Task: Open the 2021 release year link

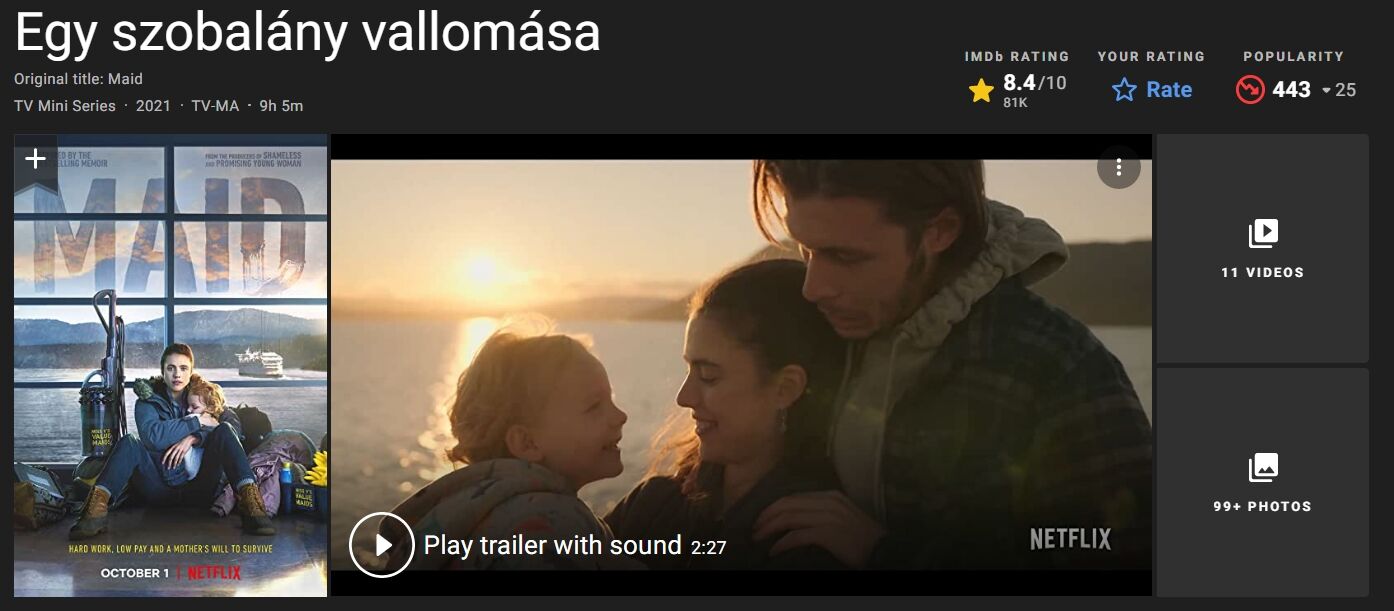Action: point(153,106)
